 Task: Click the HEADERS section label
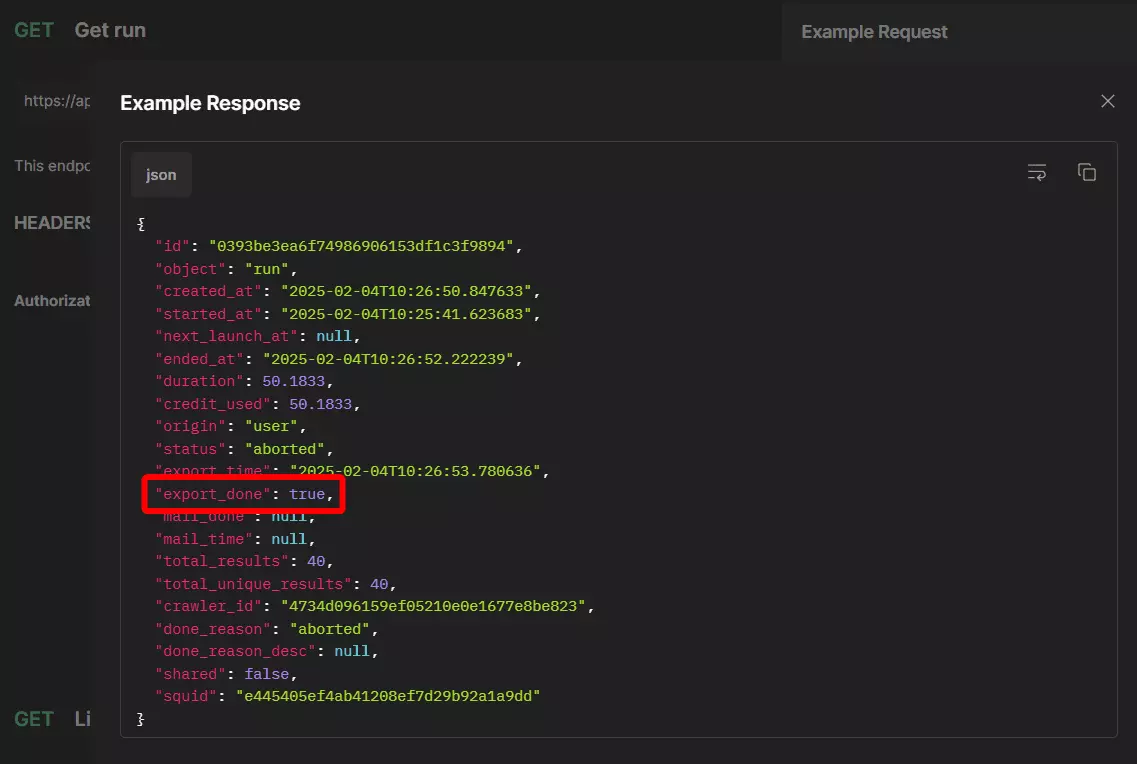(x=52, y=222)
